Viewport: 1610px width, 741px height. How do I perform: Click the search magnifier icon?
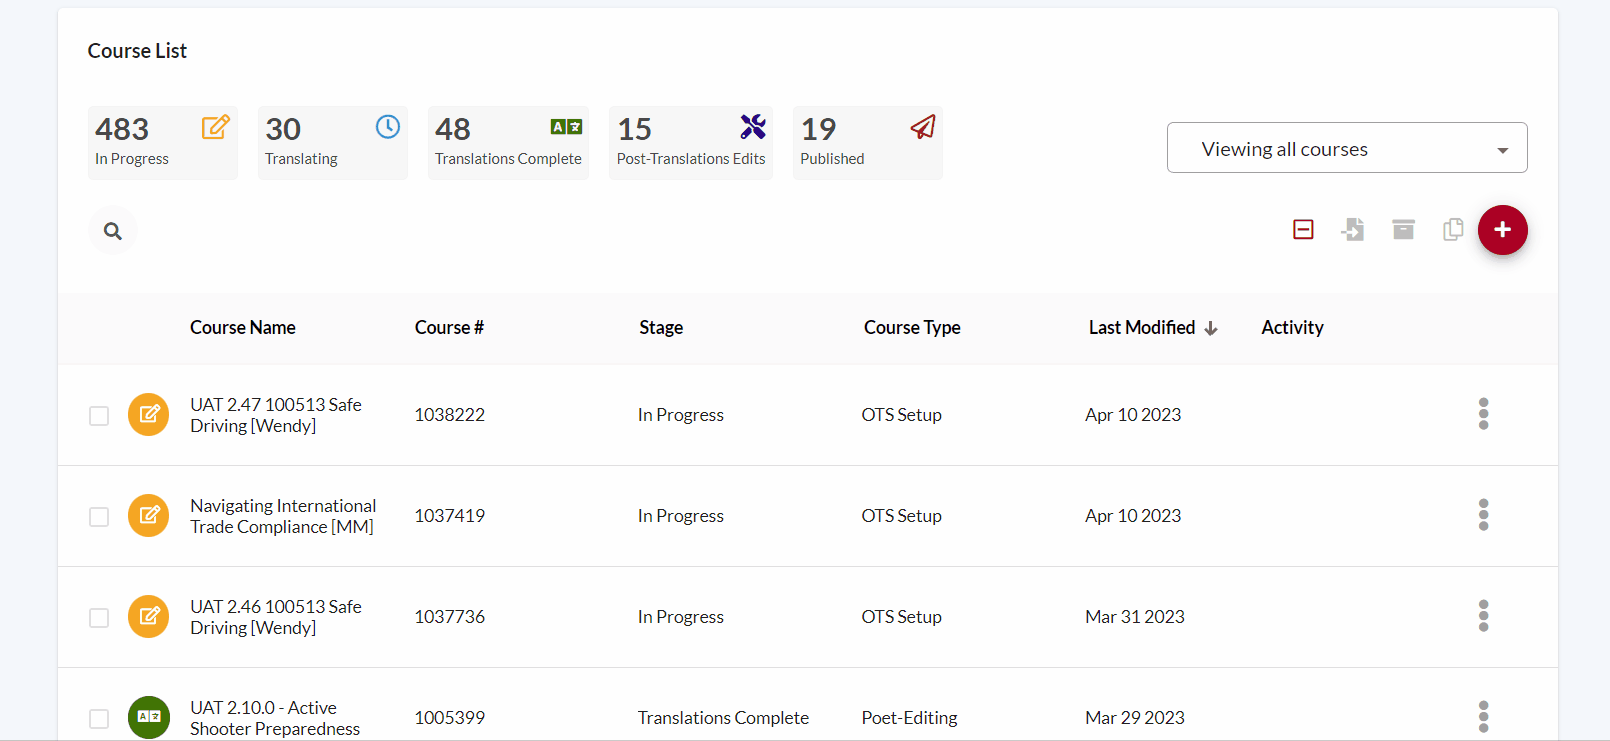coord(113,231)
